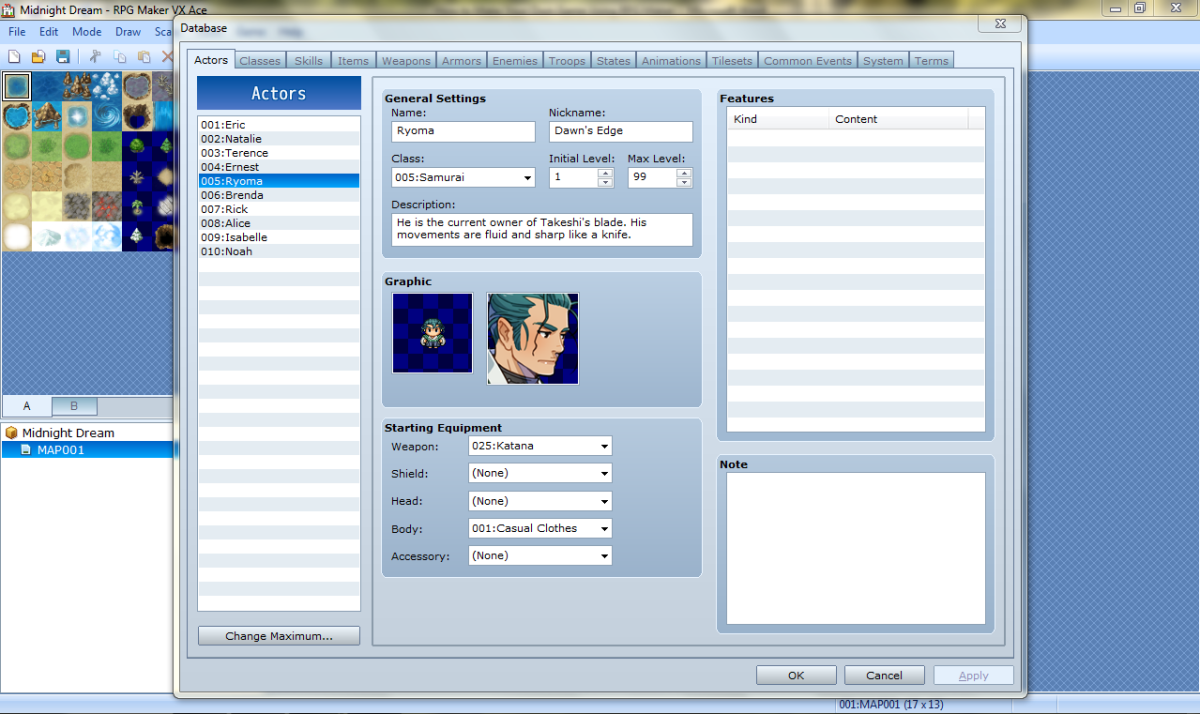Image resolution: width=1200 pixels, height=714 pixels.
Task: Expand the Weapon dropdown showing 025:Katana
Action: (540, 446)
